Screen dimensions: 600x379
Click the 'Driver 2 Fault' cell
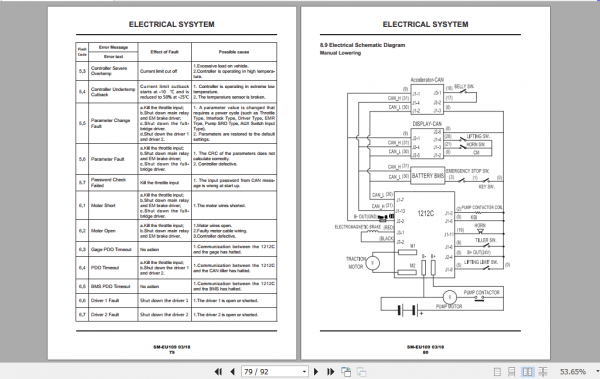pos(113,315)
